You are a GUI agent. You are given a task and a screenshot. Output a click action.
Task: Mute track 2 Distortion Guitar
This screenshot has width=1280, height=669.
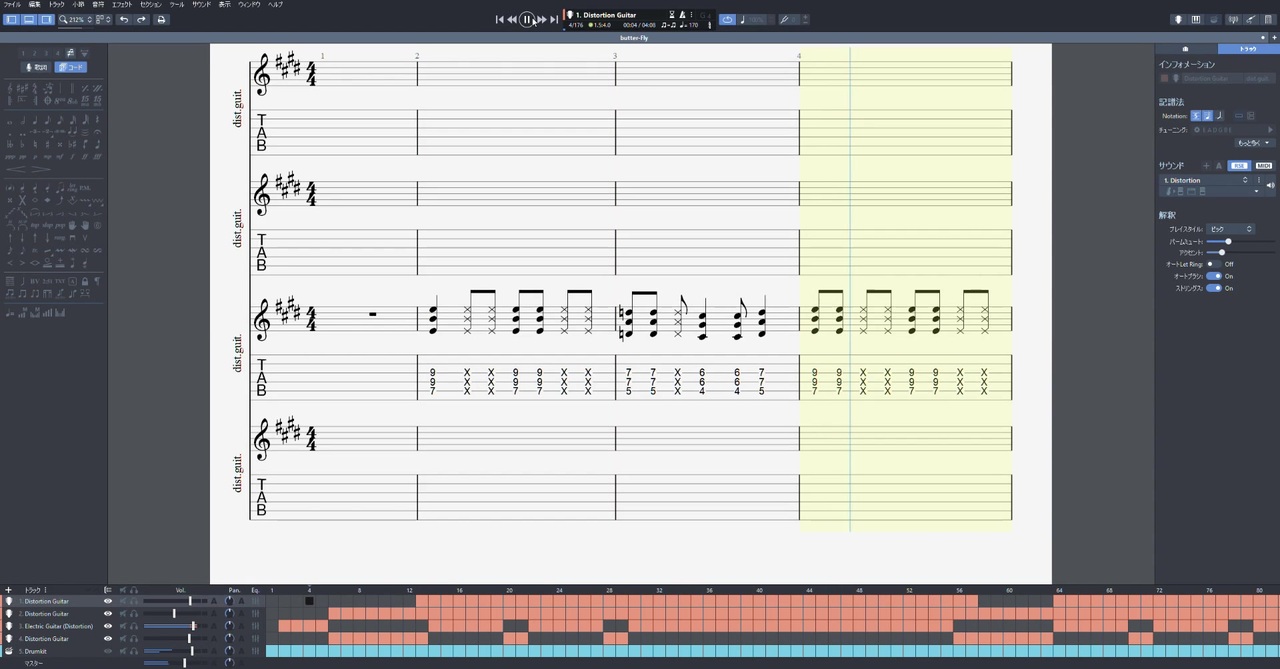(123, 614)
